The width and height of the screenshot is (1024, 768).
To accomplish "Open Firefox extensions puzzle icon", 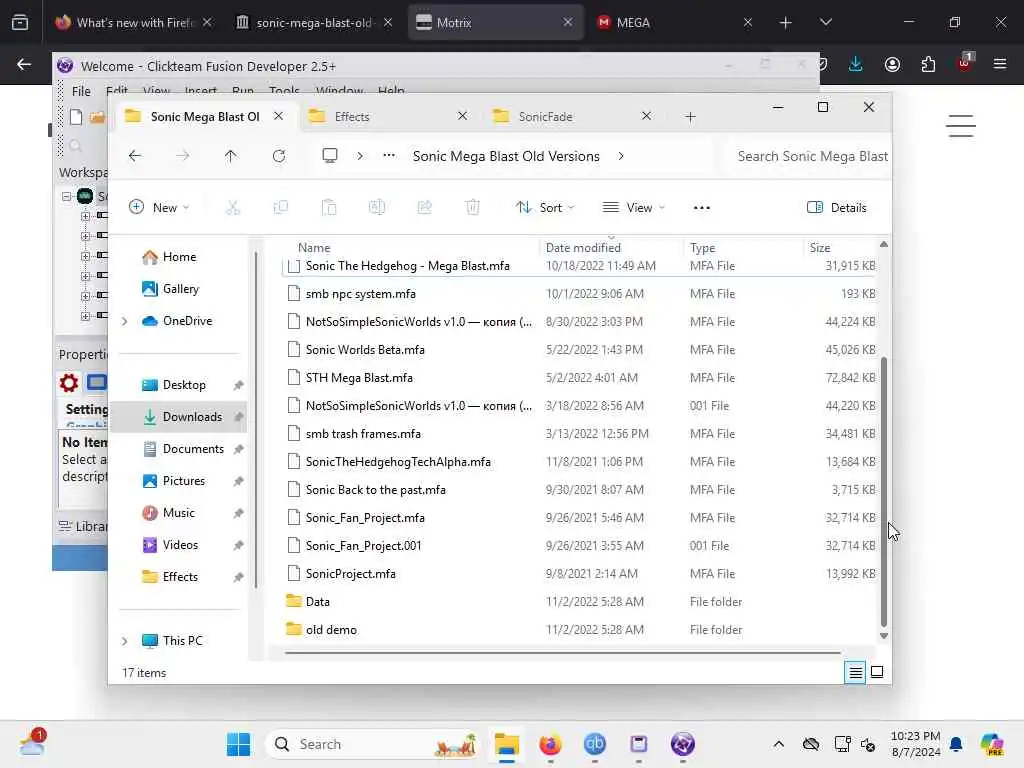I will click(928, 64).
